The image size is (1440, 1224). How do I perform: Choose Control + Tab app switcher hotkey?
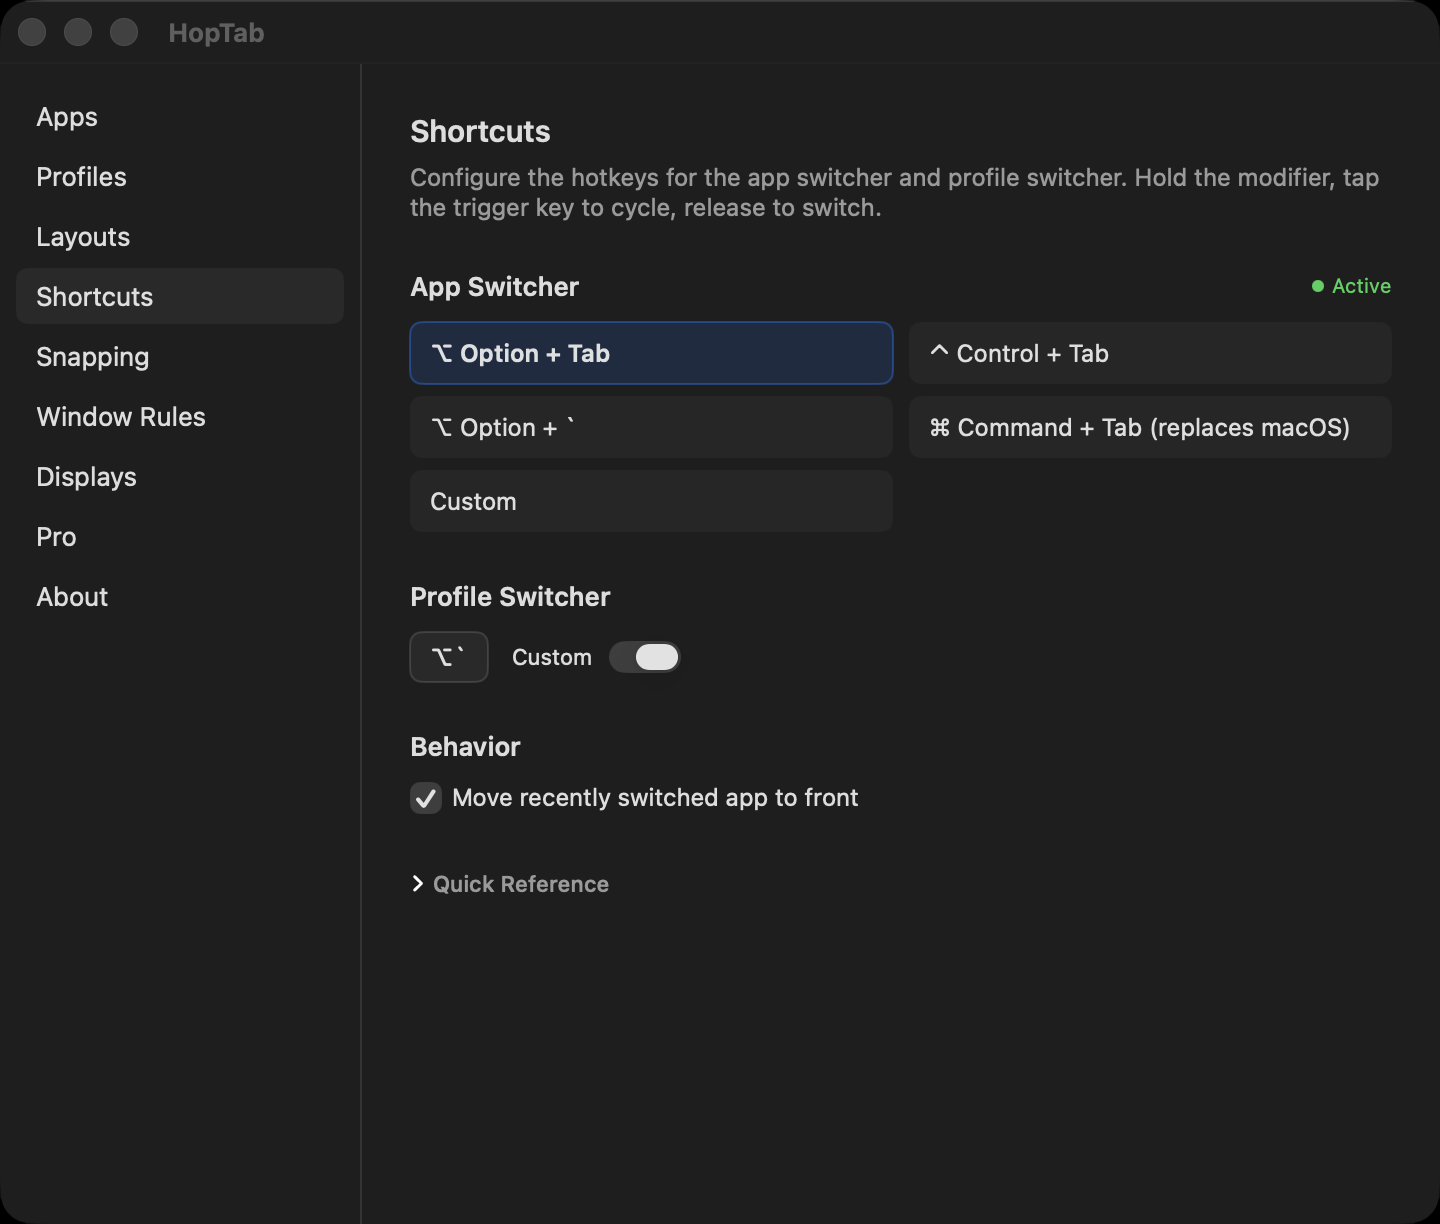pos(1150,353)
